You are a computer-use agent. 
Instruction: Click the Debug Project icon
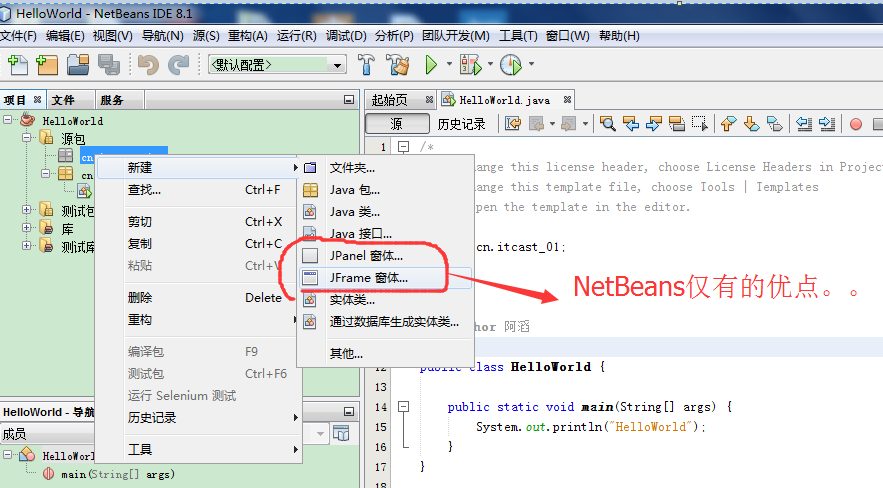[x=471, y=65]
